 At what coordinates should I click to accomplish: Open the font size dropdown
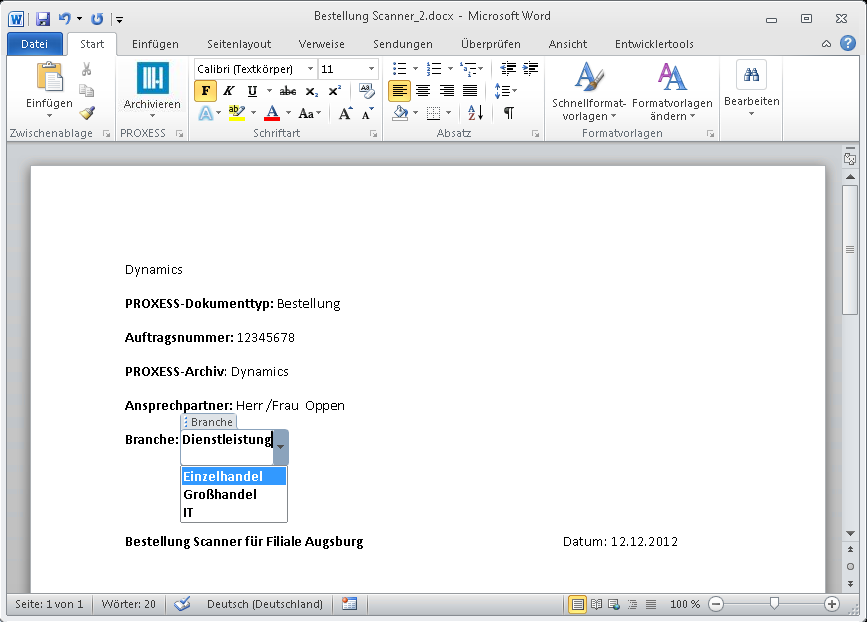372,69
